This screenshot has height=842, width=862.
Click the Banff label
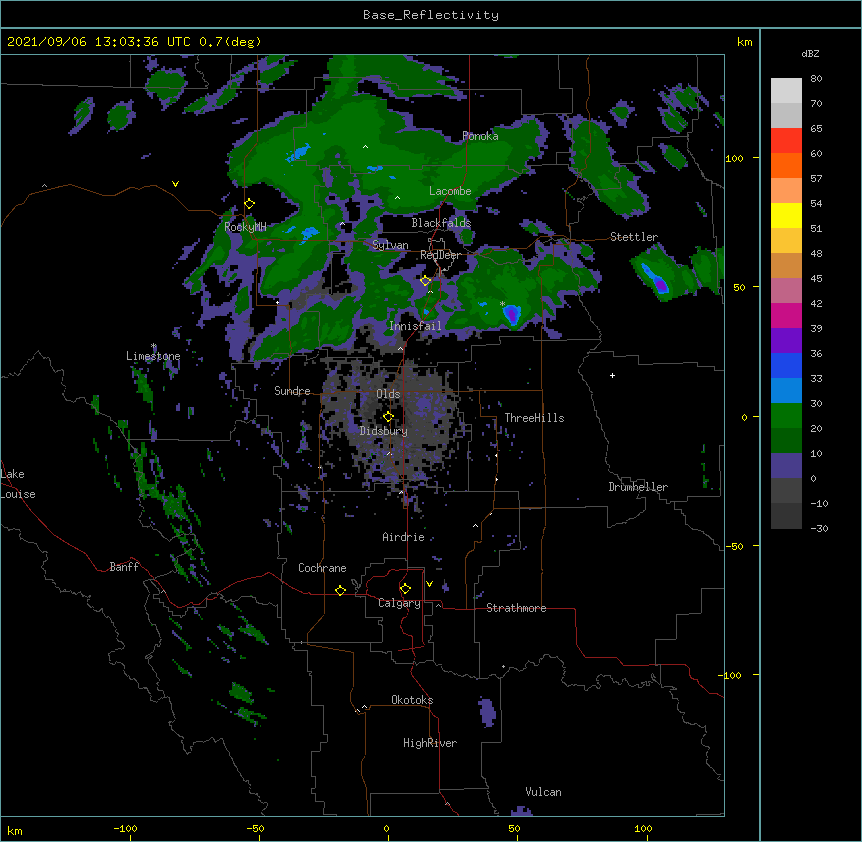(x=124, y=567)
